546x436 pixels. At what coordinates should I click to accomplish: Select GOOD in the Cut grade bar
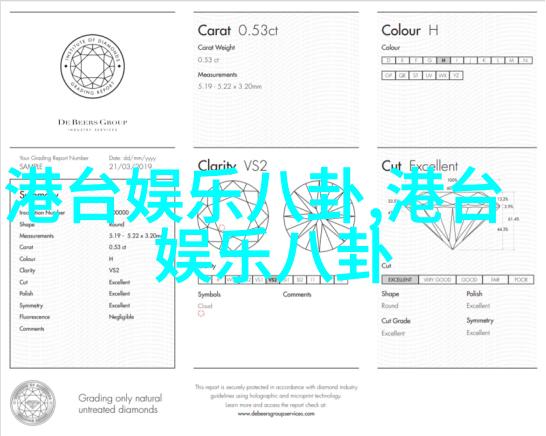[x=469, y=280]
